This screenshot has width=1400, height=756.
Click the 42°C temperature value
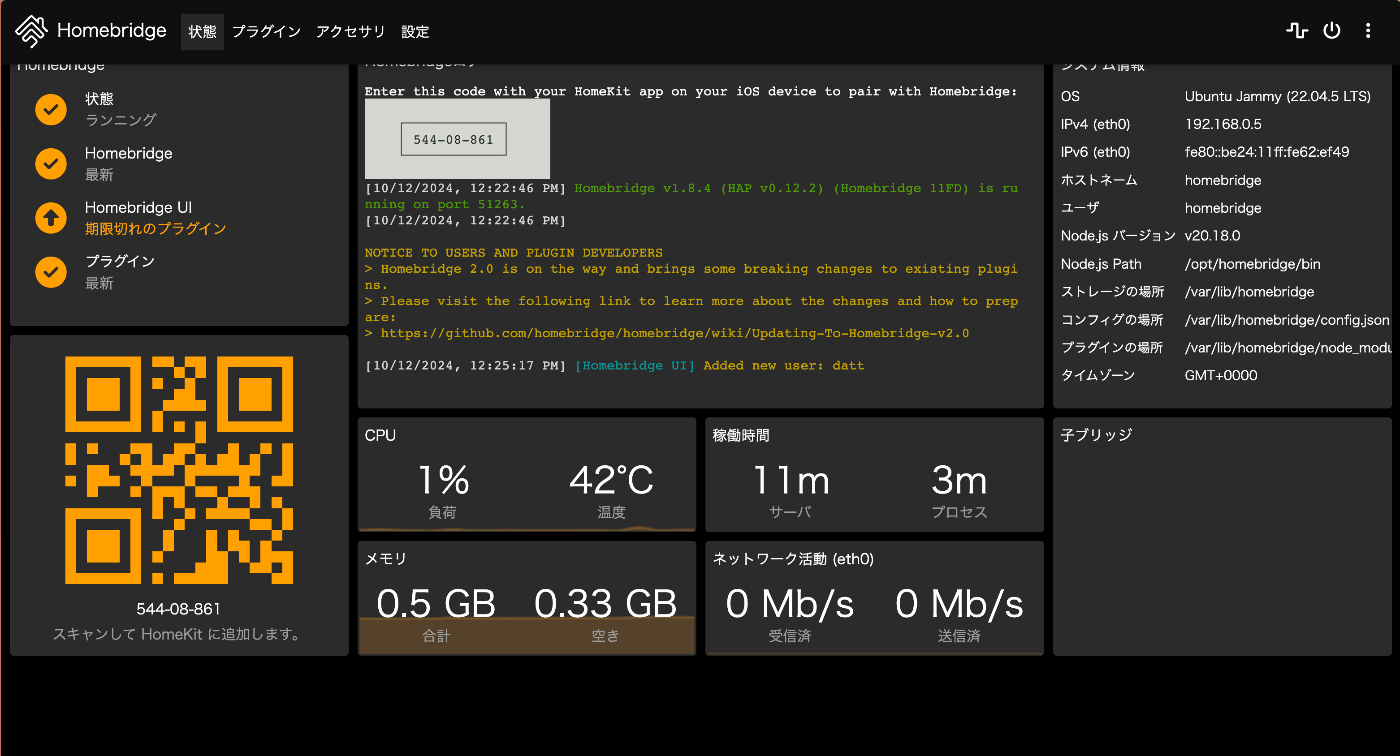click(612, 481)
